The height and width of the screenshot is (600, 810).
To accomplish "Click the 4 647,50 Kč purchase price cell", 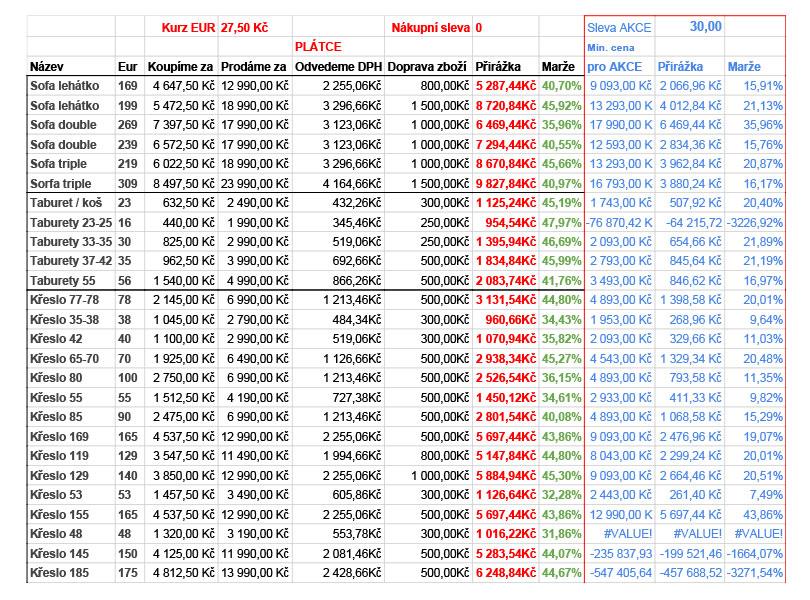I will (x=183, y=86).
